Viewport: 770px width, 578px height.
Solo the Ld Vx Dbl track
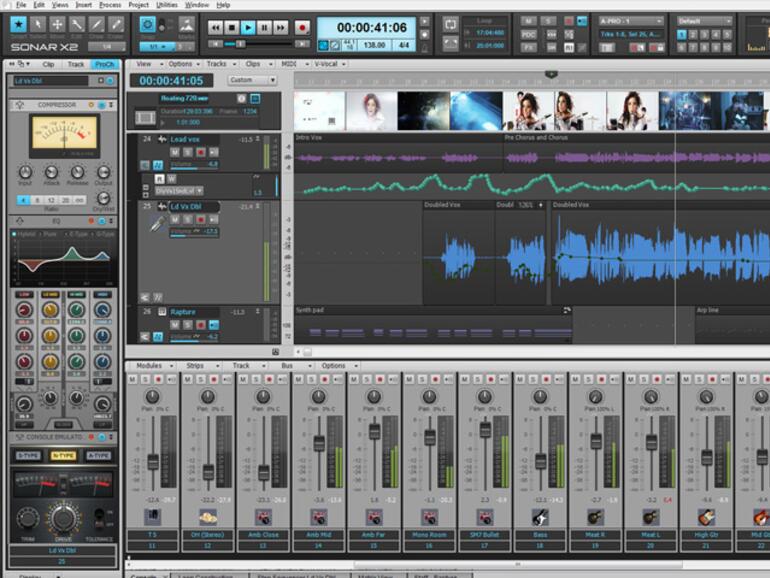click(x=187, y=219)
